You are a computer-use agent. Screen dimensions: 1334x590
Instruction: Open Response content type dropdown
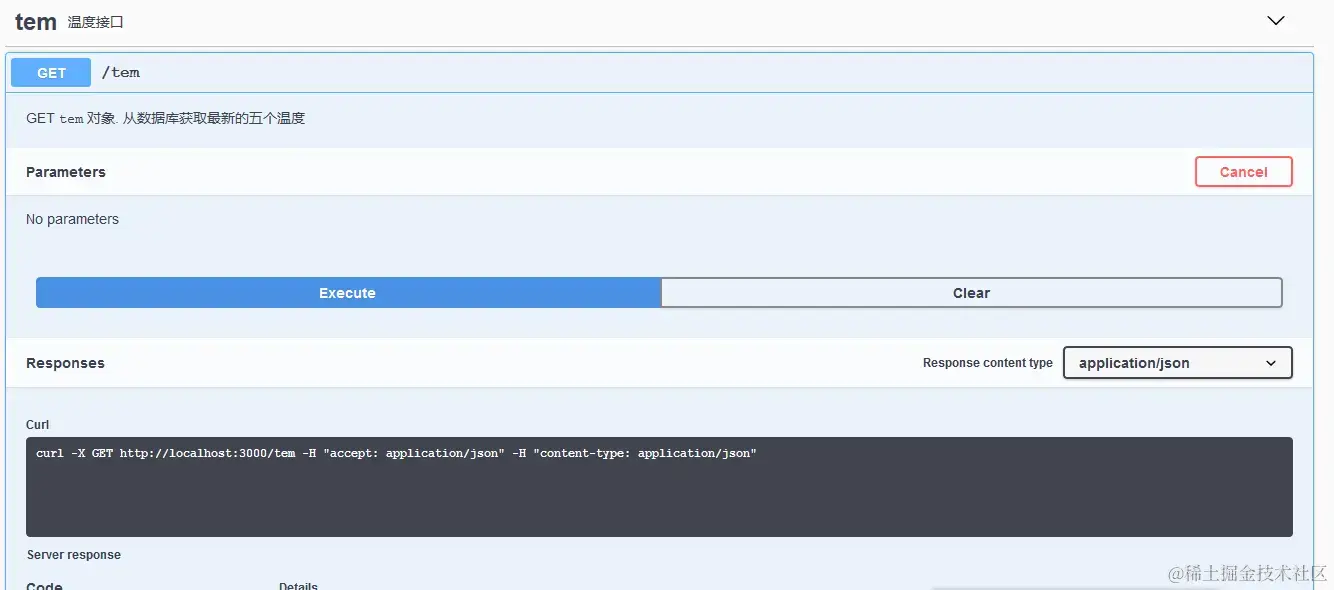1177,363
